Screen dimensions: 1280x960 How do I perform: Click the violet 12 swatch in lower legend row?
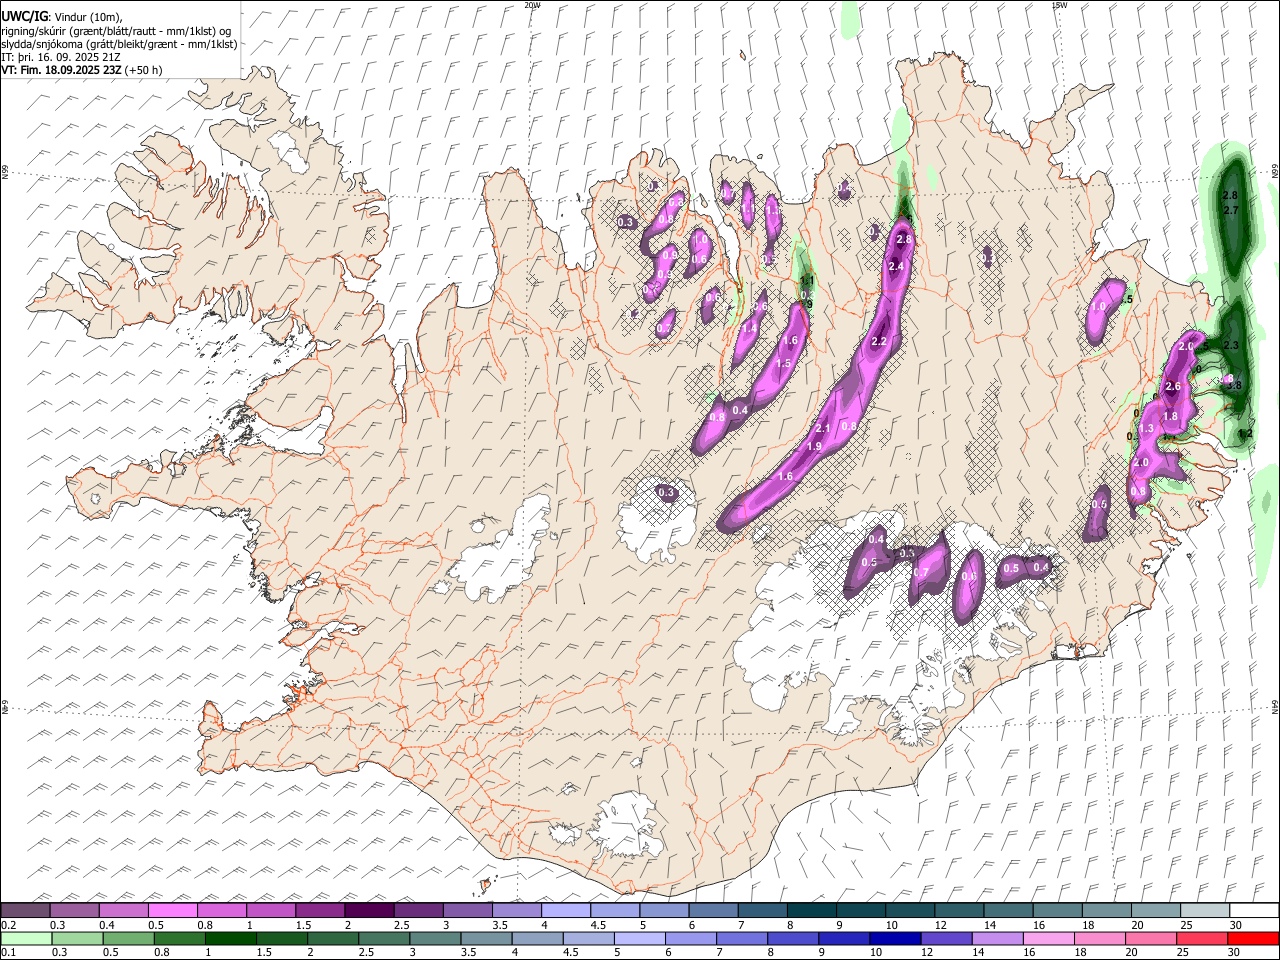click(946, 938)
